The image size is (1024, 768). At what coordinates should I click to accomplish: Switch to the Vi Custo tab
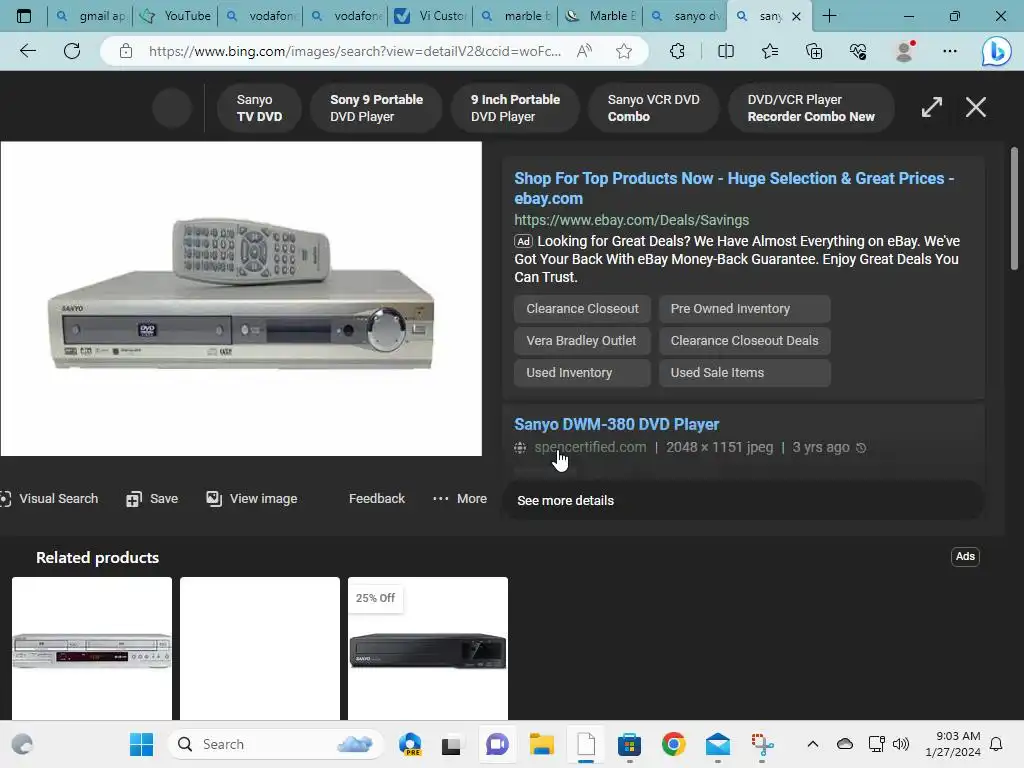[431, 16]
